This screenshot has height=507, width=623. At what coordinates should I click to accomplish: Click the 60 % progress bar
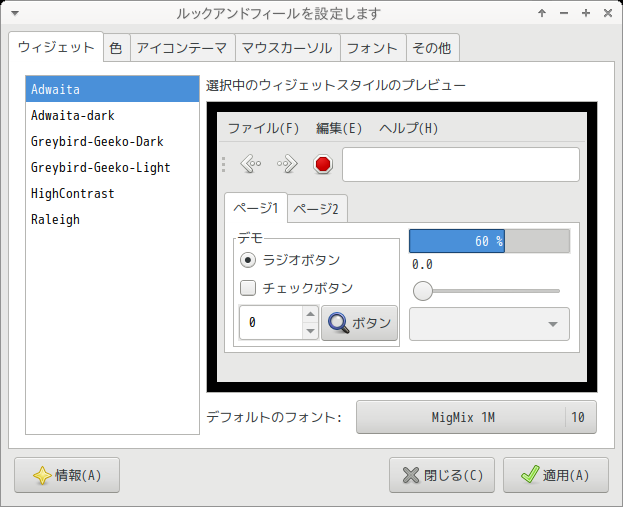coord(490,241)
